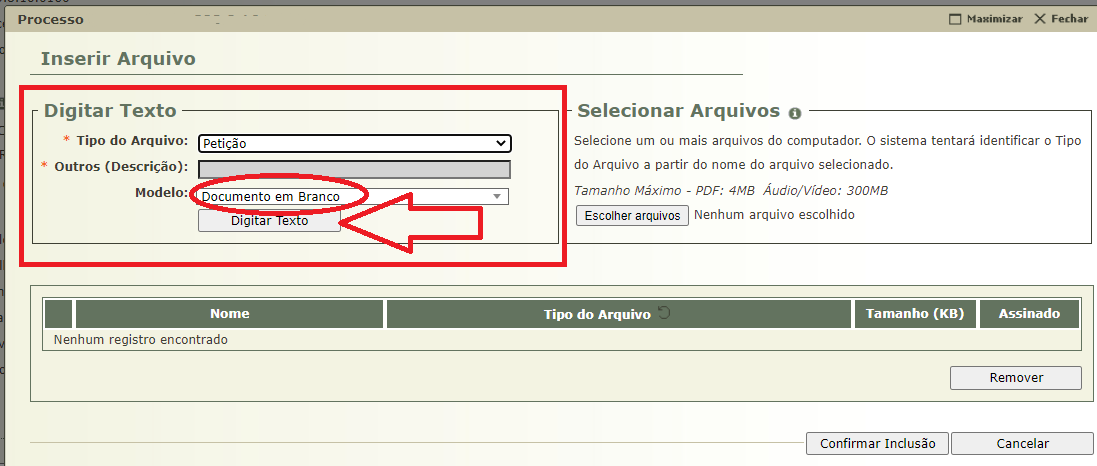
Task: Expand the Modelo dropdown showing Documento em Branco
Action: pyautogui.click(x=353, y=197)
